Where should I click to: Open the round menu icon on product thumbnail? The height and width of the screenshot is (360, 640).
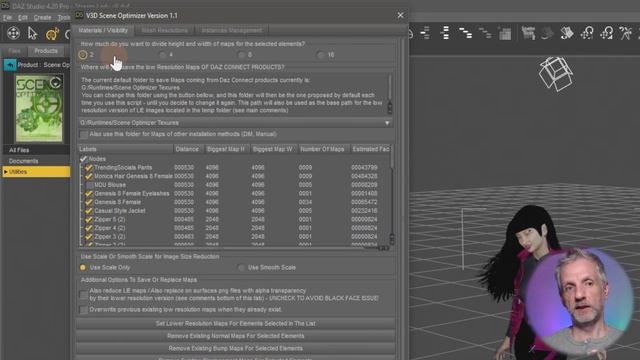(55, 83)
